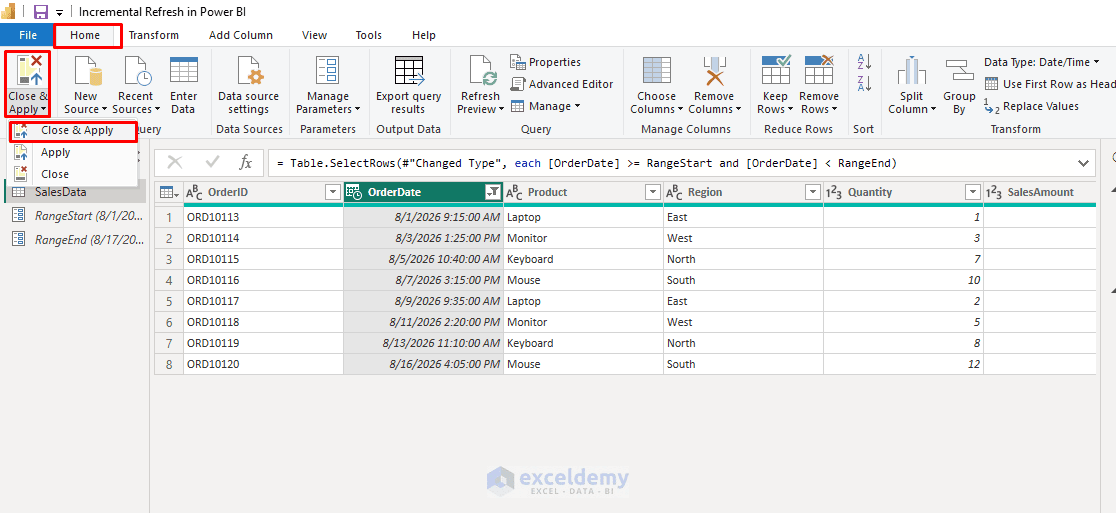Click the 8/9/2026 9:35:00 AM cell
The image size is (1116, 513).
(423, 301)
